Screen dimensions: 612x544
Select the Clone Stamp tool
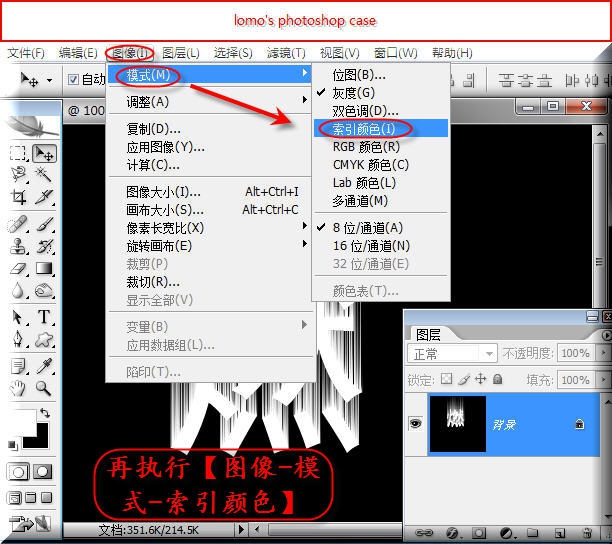(x=18, y=246)
